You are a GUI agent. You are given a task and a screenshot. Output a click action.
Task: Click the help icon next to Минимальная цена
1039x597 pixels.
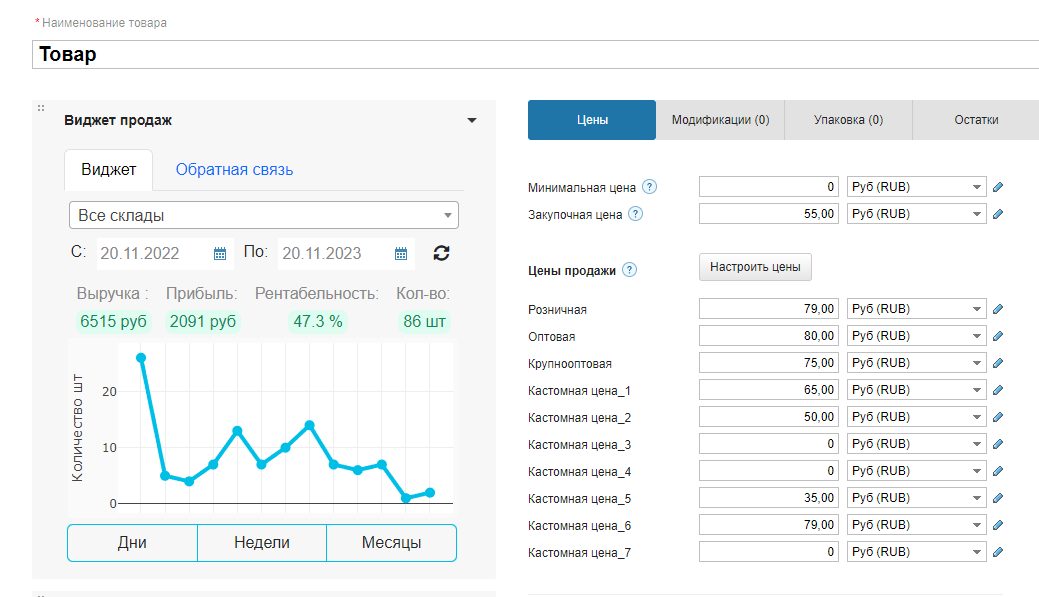click(x=650, y=187)
